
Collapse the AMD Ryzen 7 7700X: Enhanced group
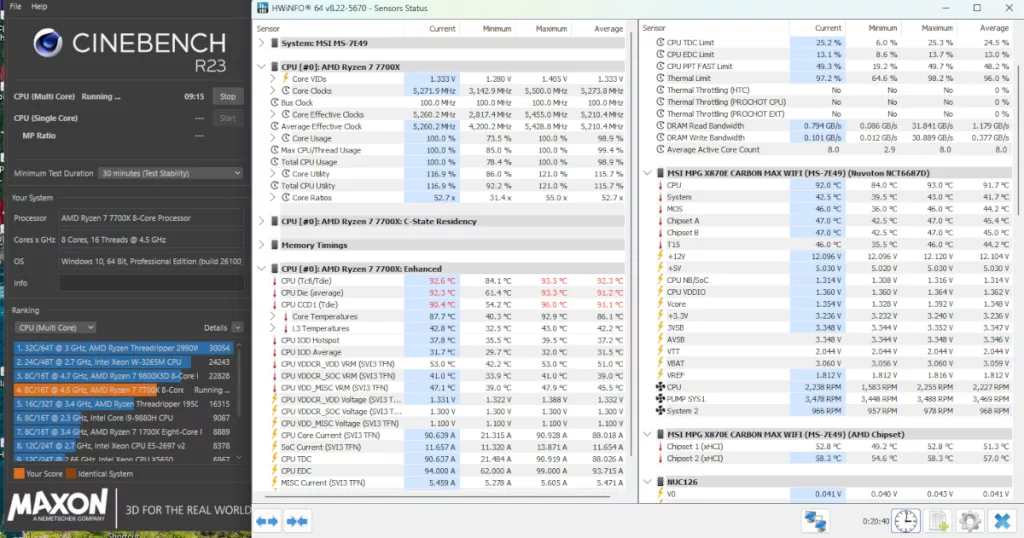tap(261, 268)
